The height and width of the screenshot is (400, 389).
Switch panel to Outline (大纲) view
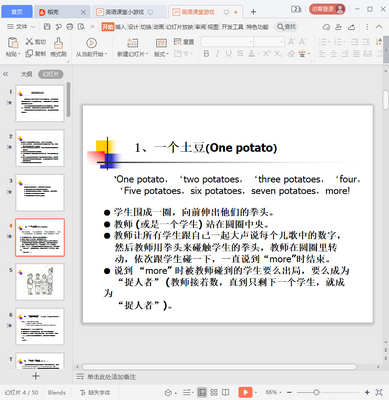point(27,74)
